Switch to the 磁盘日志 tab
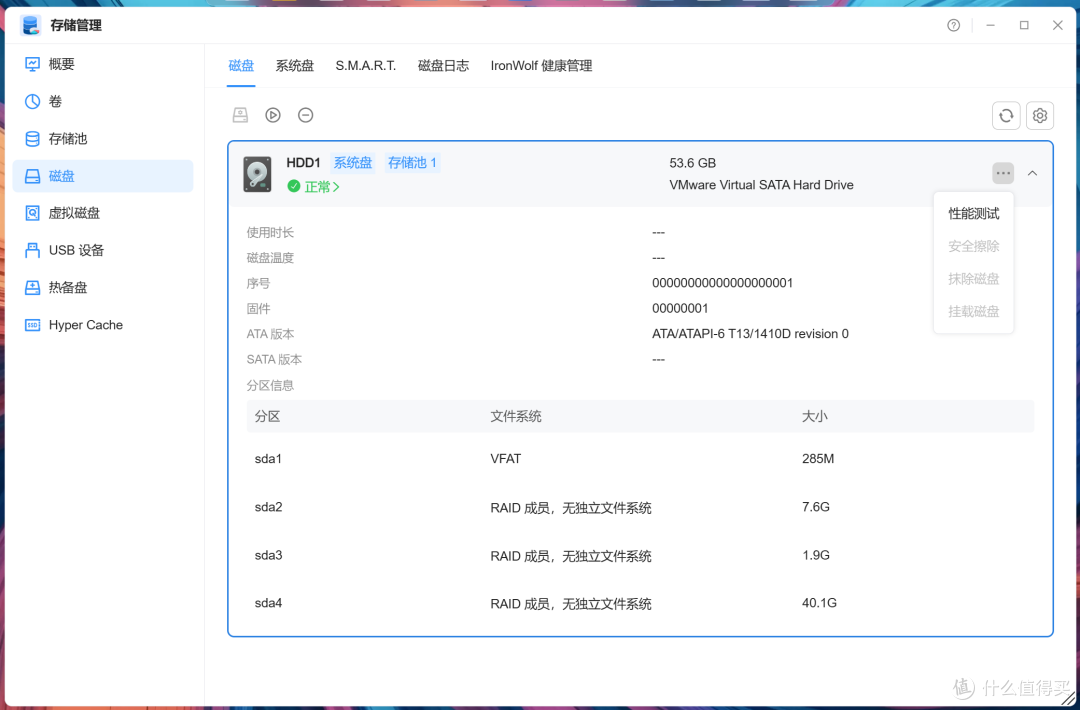 (444, 65)
